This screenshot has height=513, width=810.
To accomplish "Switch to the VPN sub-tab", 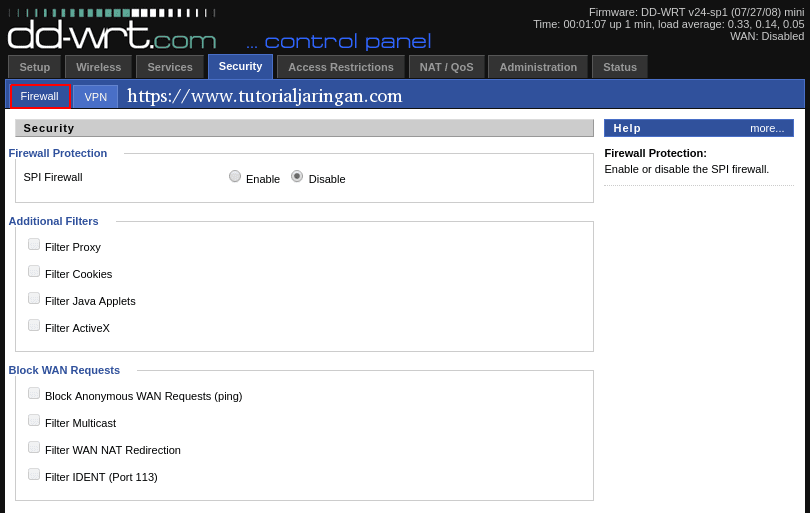I will 96,97.
